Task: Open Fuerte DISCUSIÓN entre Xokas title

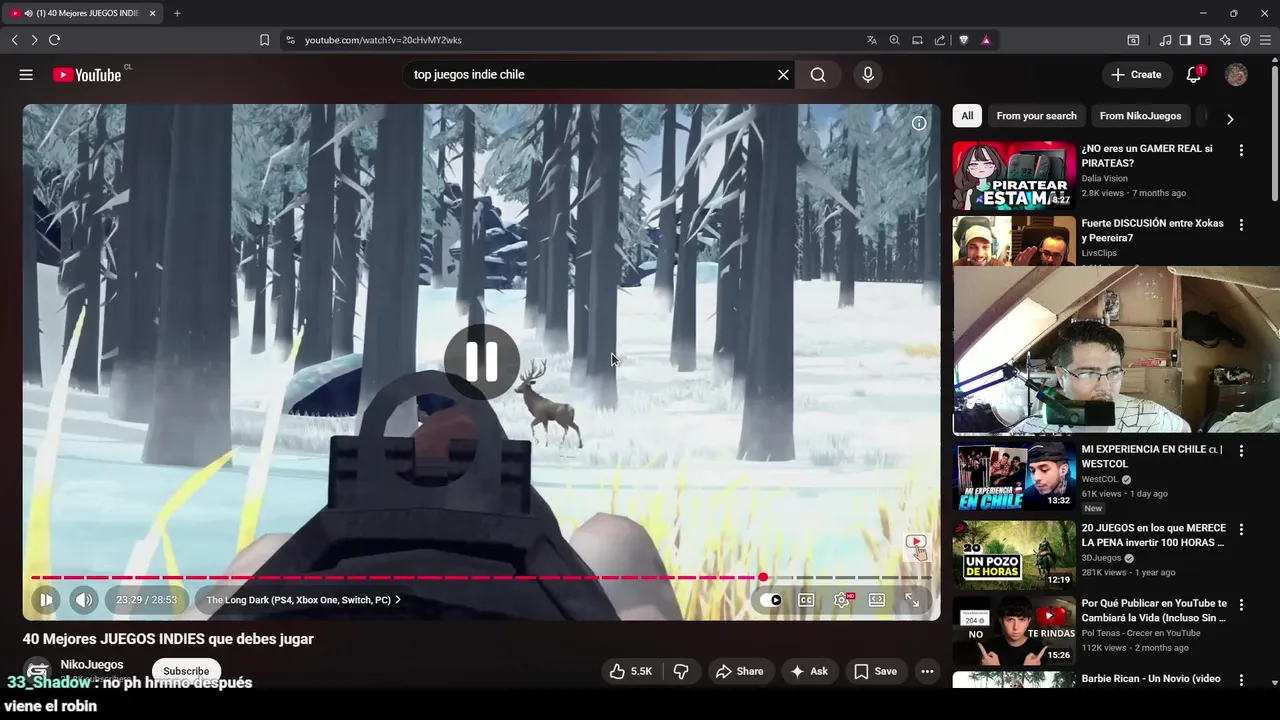Action: 1152,230
